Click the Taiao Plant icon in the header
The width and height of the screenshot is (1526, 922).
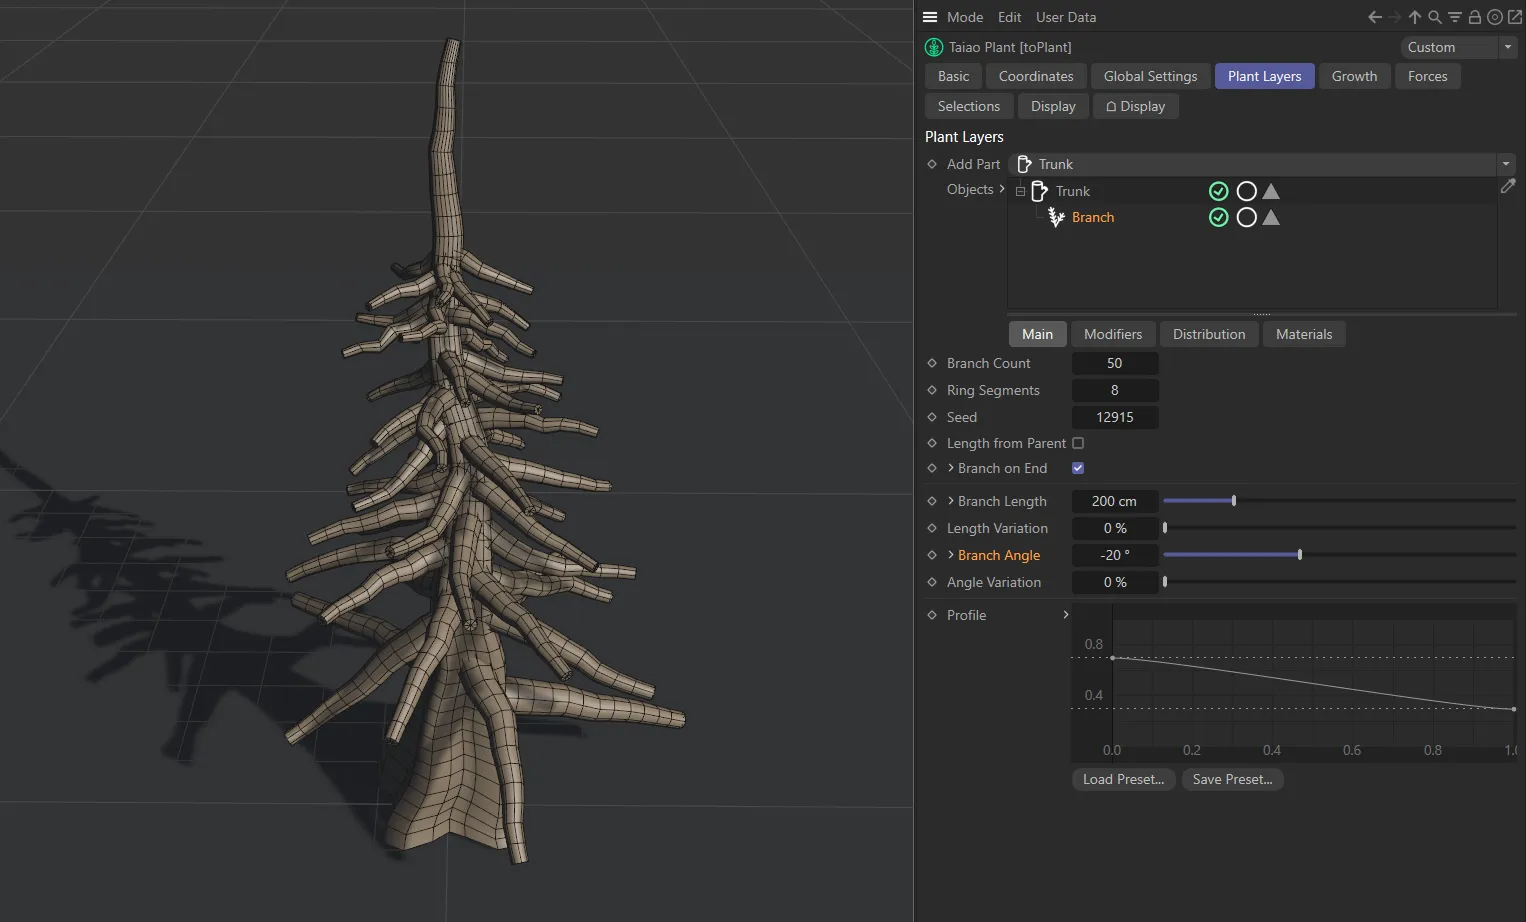point(933,47)
